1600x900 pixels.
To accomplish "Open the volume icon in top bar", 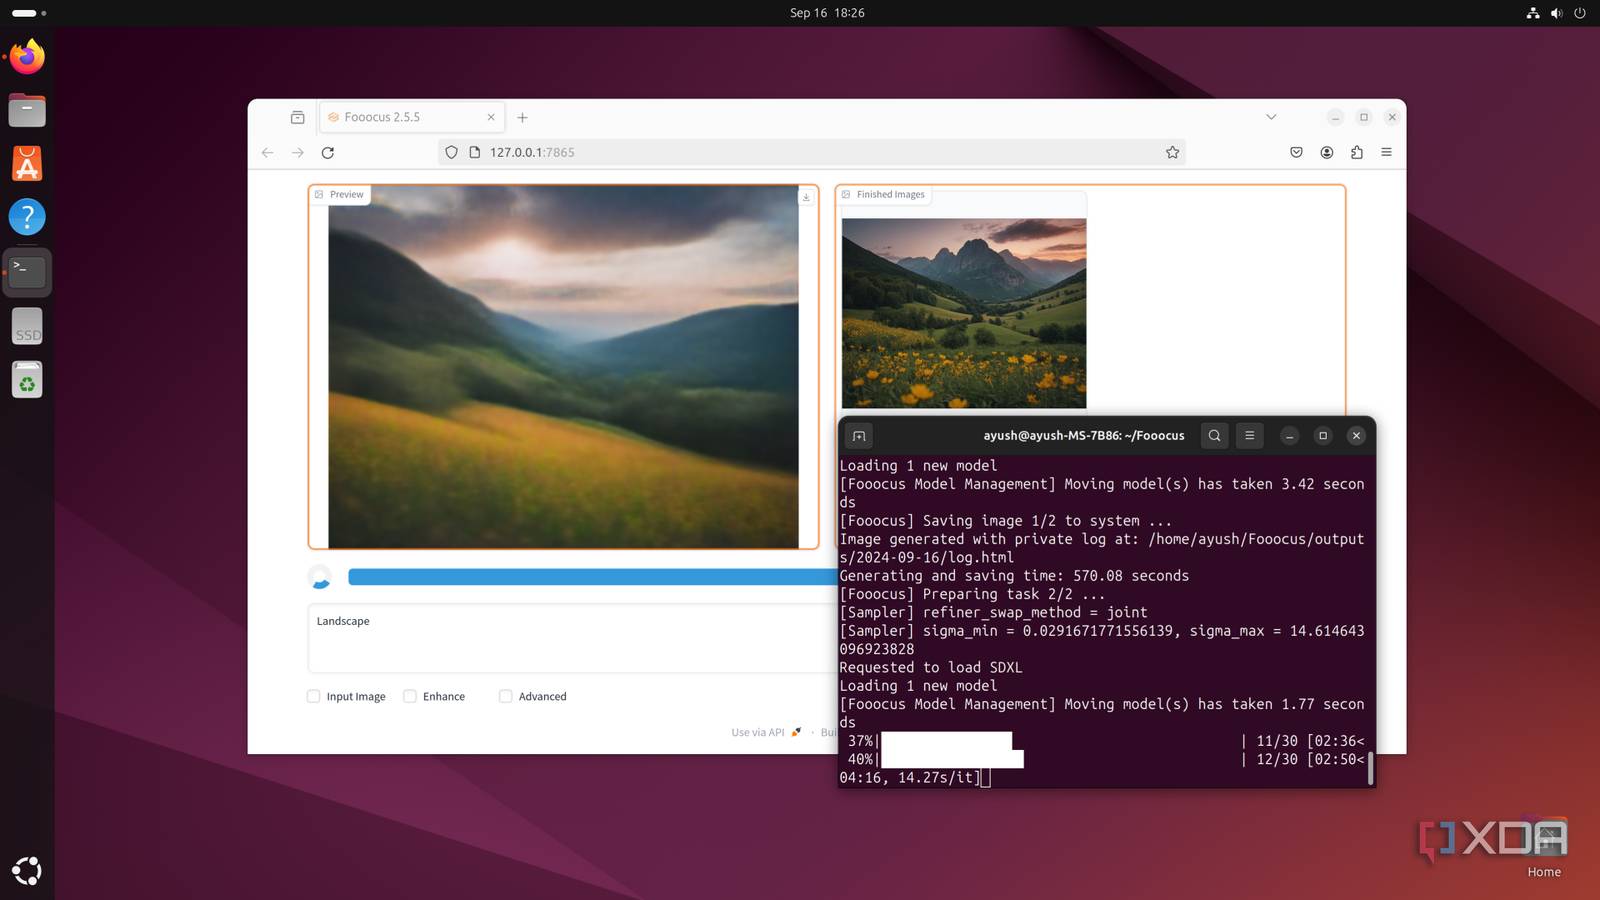I will pos(1556,13).
